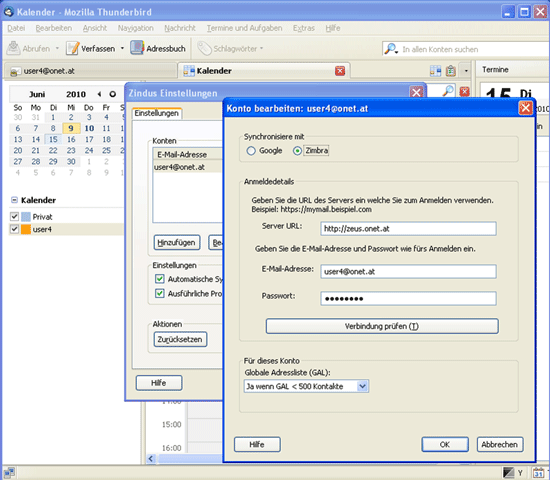The height and width of the screenshot is (480, 550).
Task: Select the Einstellungen tab in Zindus window
Action: tap(157, 113)
